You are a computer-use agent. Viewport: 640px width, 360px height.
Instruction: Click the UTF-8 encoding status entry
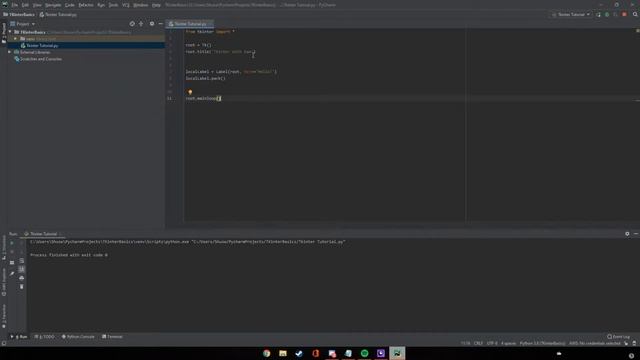[x=492, y=343]
